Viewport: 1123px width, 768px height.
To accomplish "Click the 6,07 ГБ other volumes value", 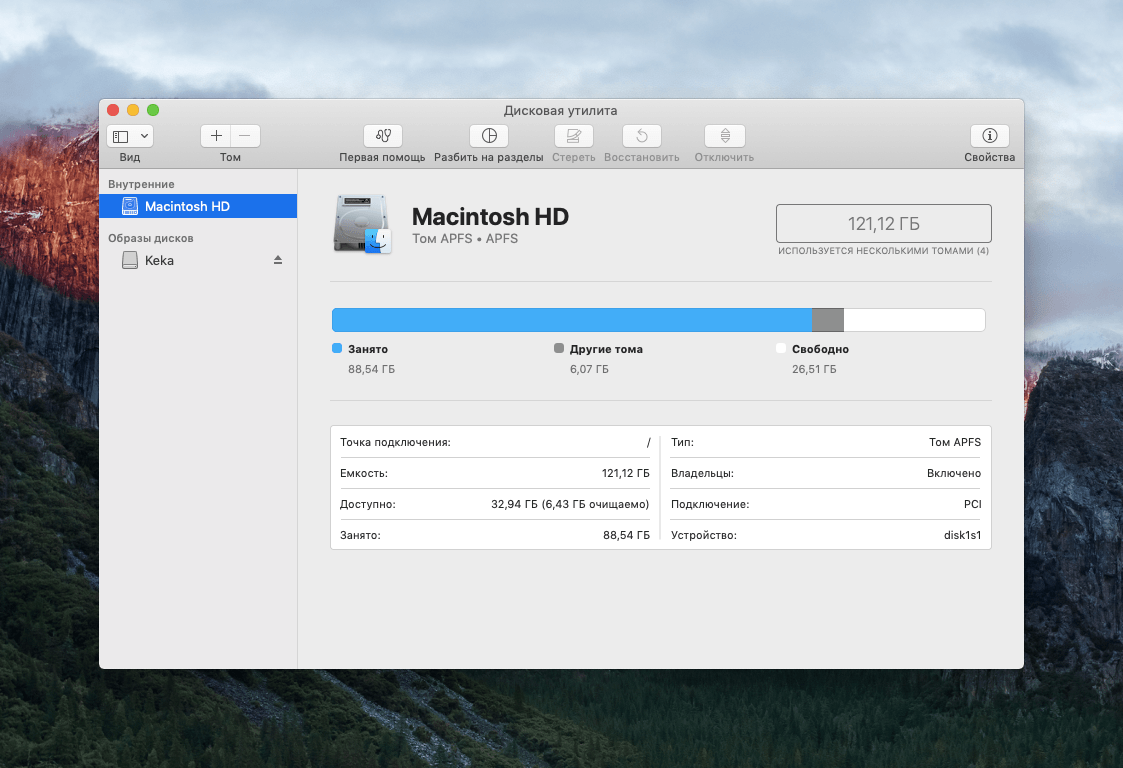I will (x=589, y=369).
